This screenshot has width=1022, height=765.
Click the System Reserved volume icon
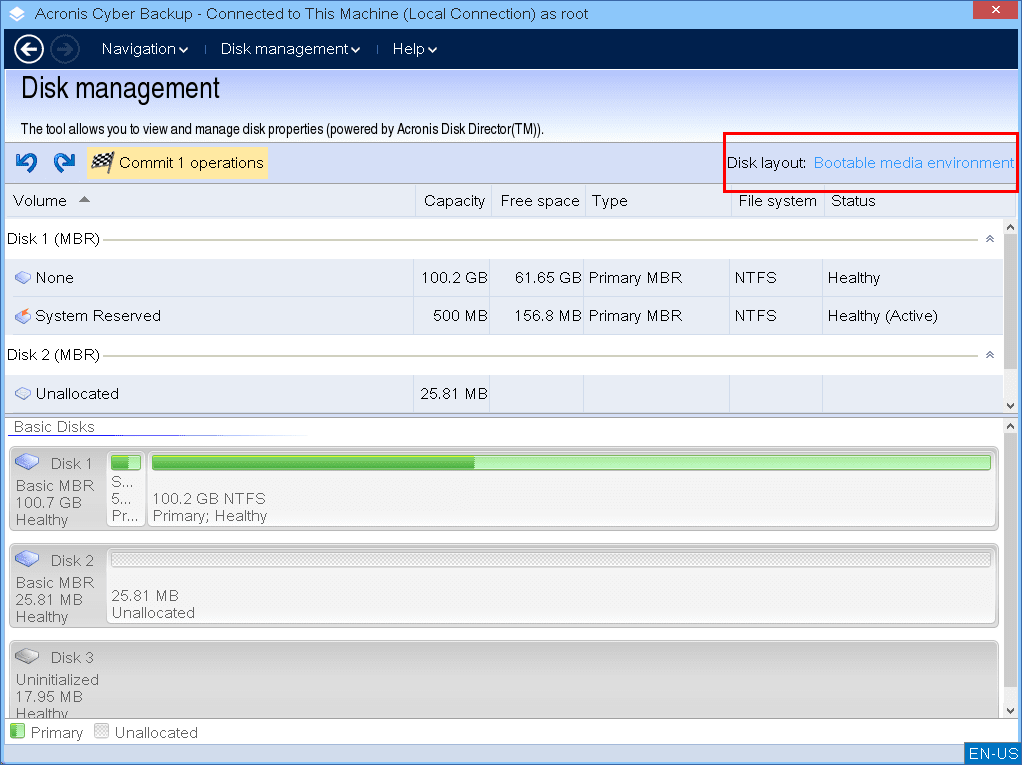click(23, 316)
